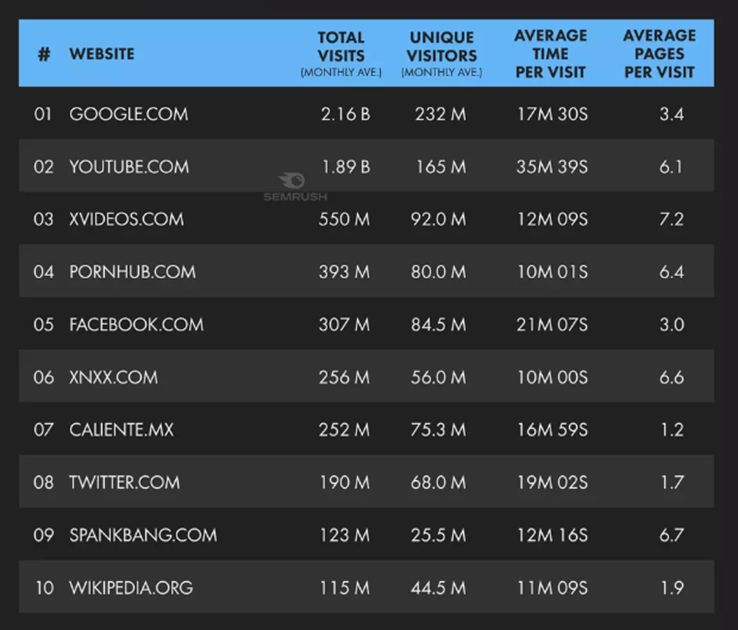
Task: Click the # column header
Action: coord(44,54)
